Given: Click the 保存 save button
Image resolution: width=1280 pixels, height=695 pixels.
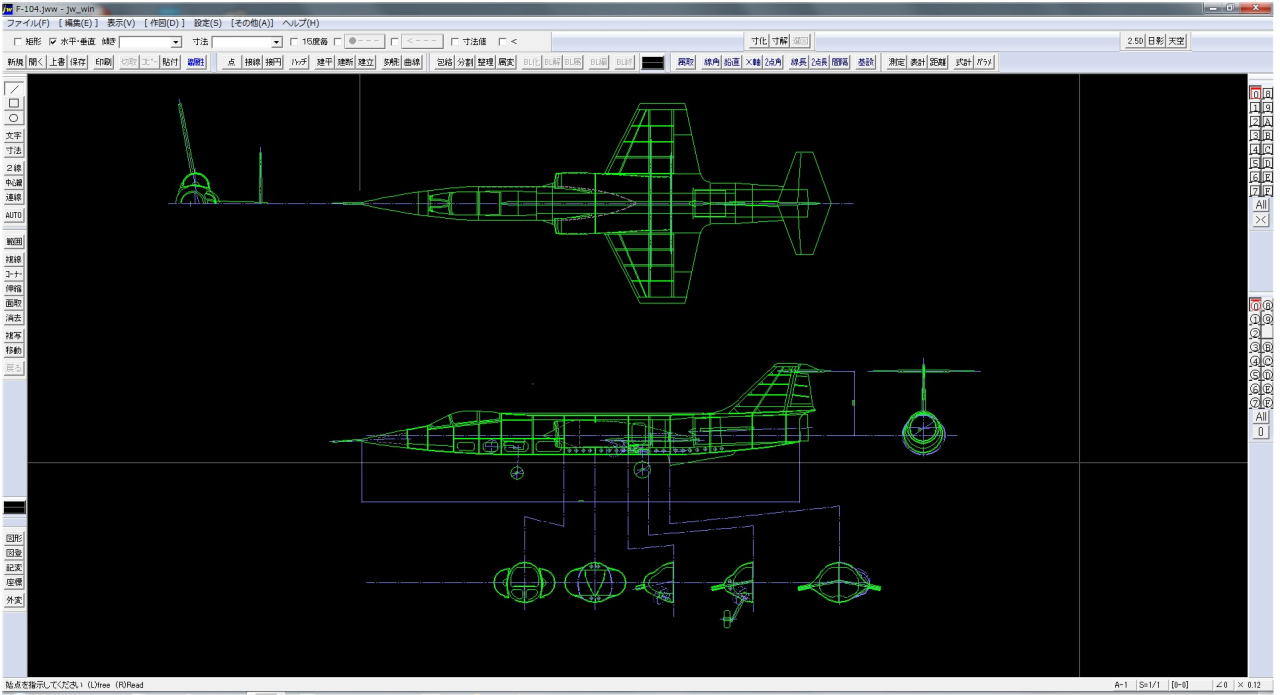Looking at the screenshot, I should 78,62.
